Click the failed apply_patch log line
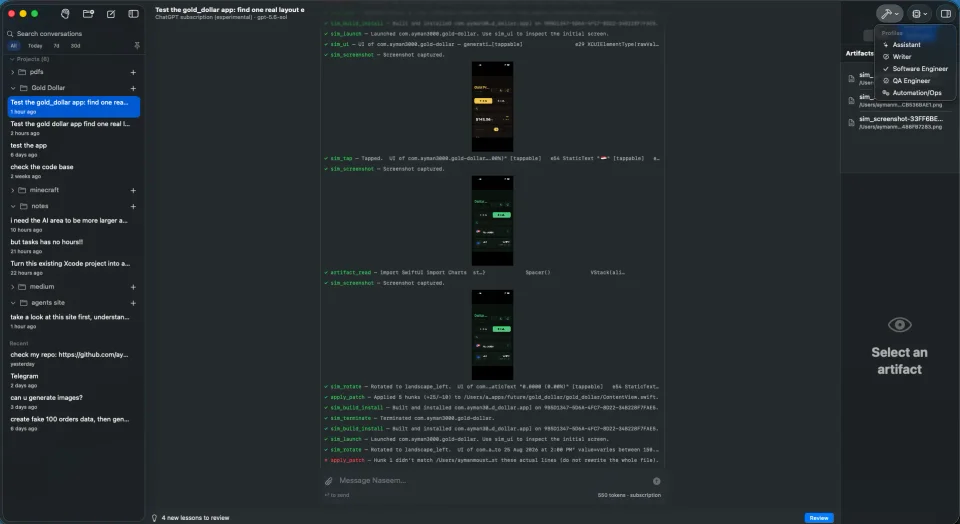 tap(492, 460)
